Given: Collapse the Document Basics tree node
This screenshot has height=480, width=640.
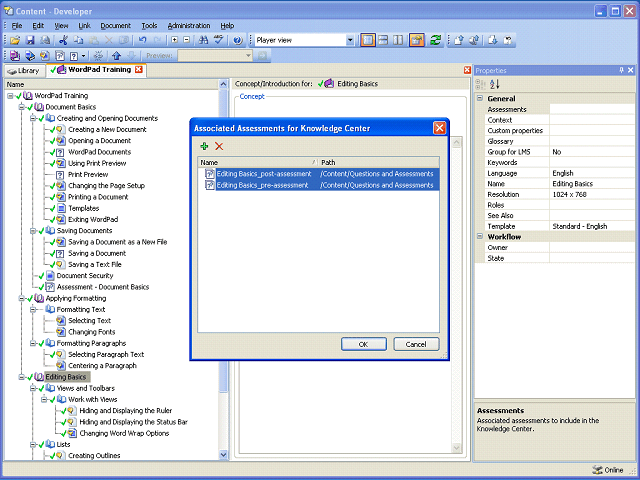Looking at the screenshot, I should [x=22, y=107].
